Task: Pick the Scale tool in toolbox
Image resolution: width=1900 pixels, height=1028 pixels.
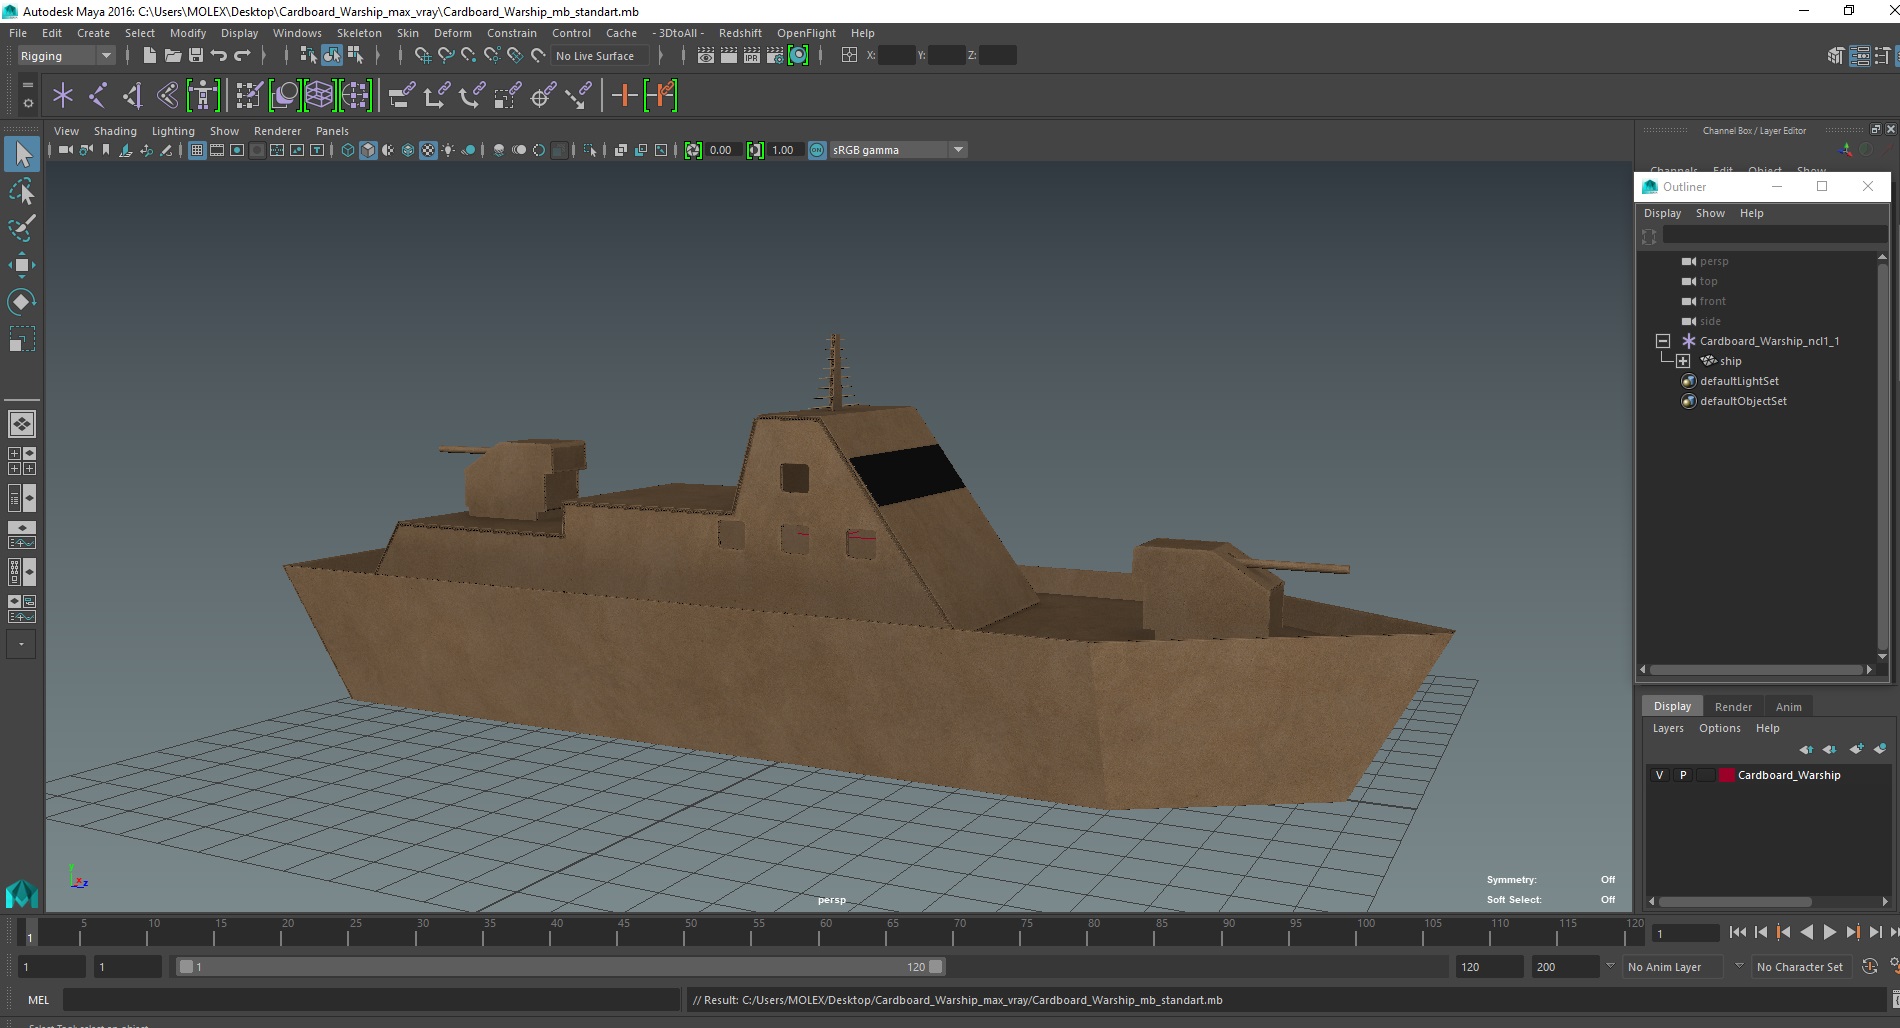Action: (x=22, y=339)
